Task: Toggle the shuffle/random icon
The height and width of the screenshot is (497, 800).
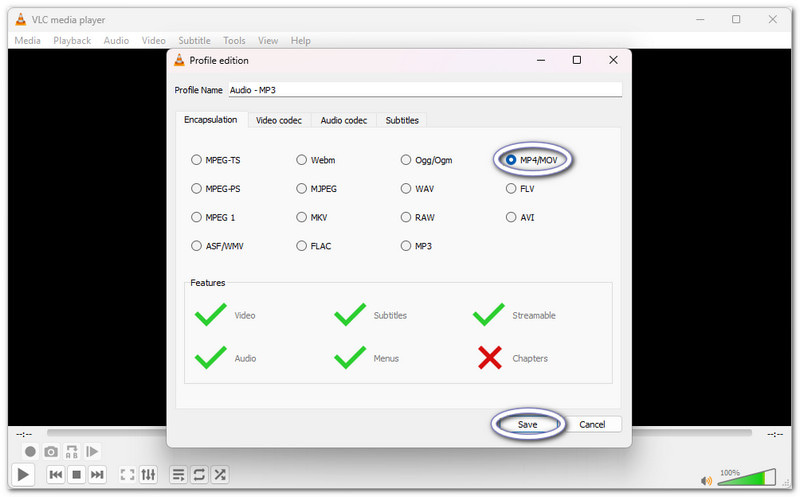Action: coord(220,475)
